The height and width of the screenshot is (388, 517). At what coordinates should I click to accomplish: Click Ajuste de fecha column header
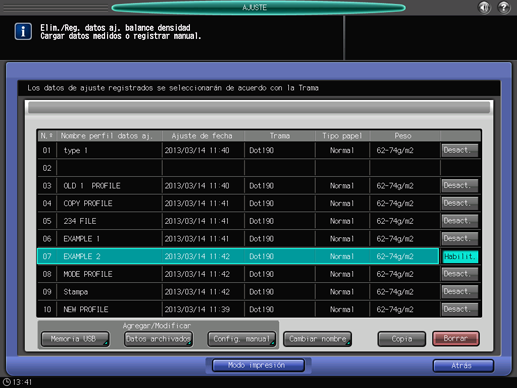203,136
